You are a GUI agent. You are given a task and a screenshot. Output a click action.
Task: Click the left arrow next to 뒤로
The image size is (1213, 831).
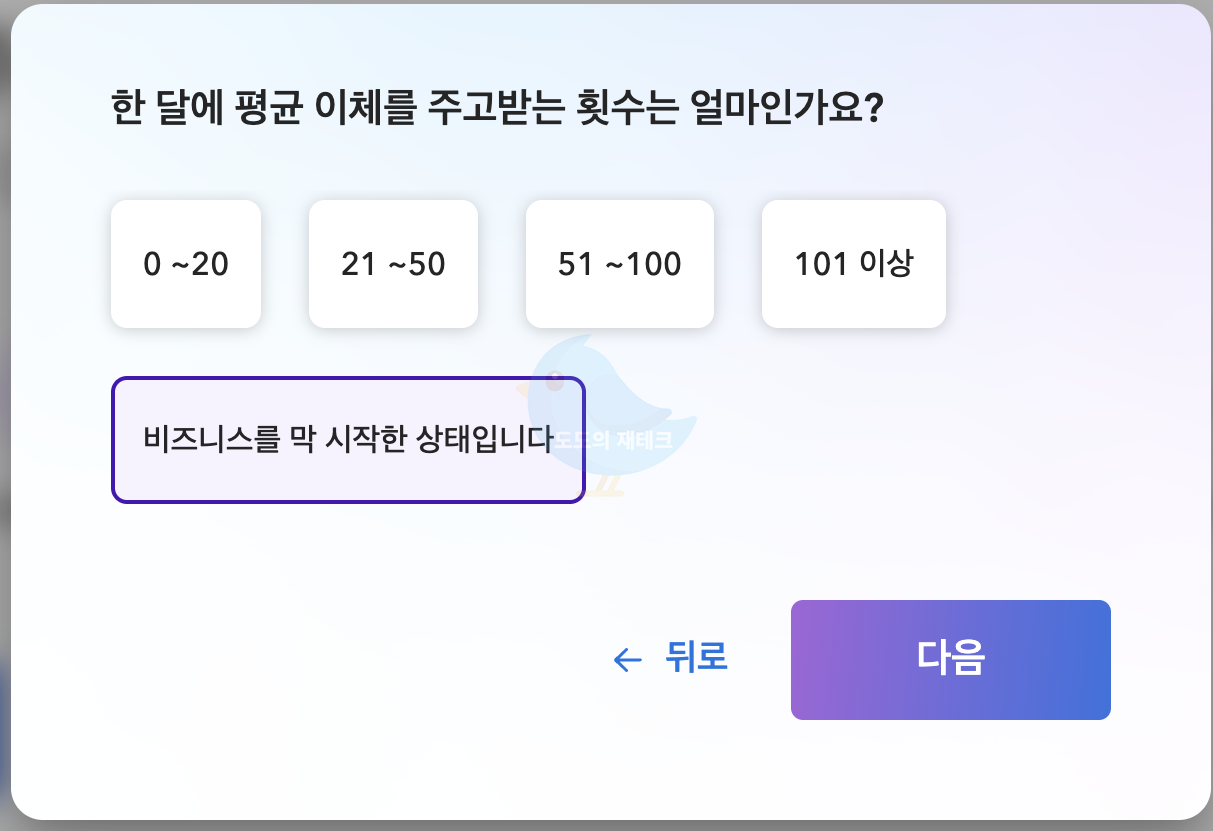pos(624,660)
